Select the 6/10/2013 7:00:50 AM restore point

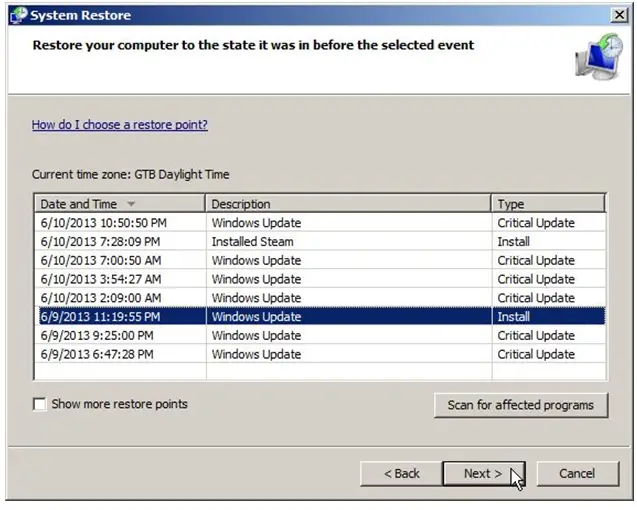click(x=320, y=260)
